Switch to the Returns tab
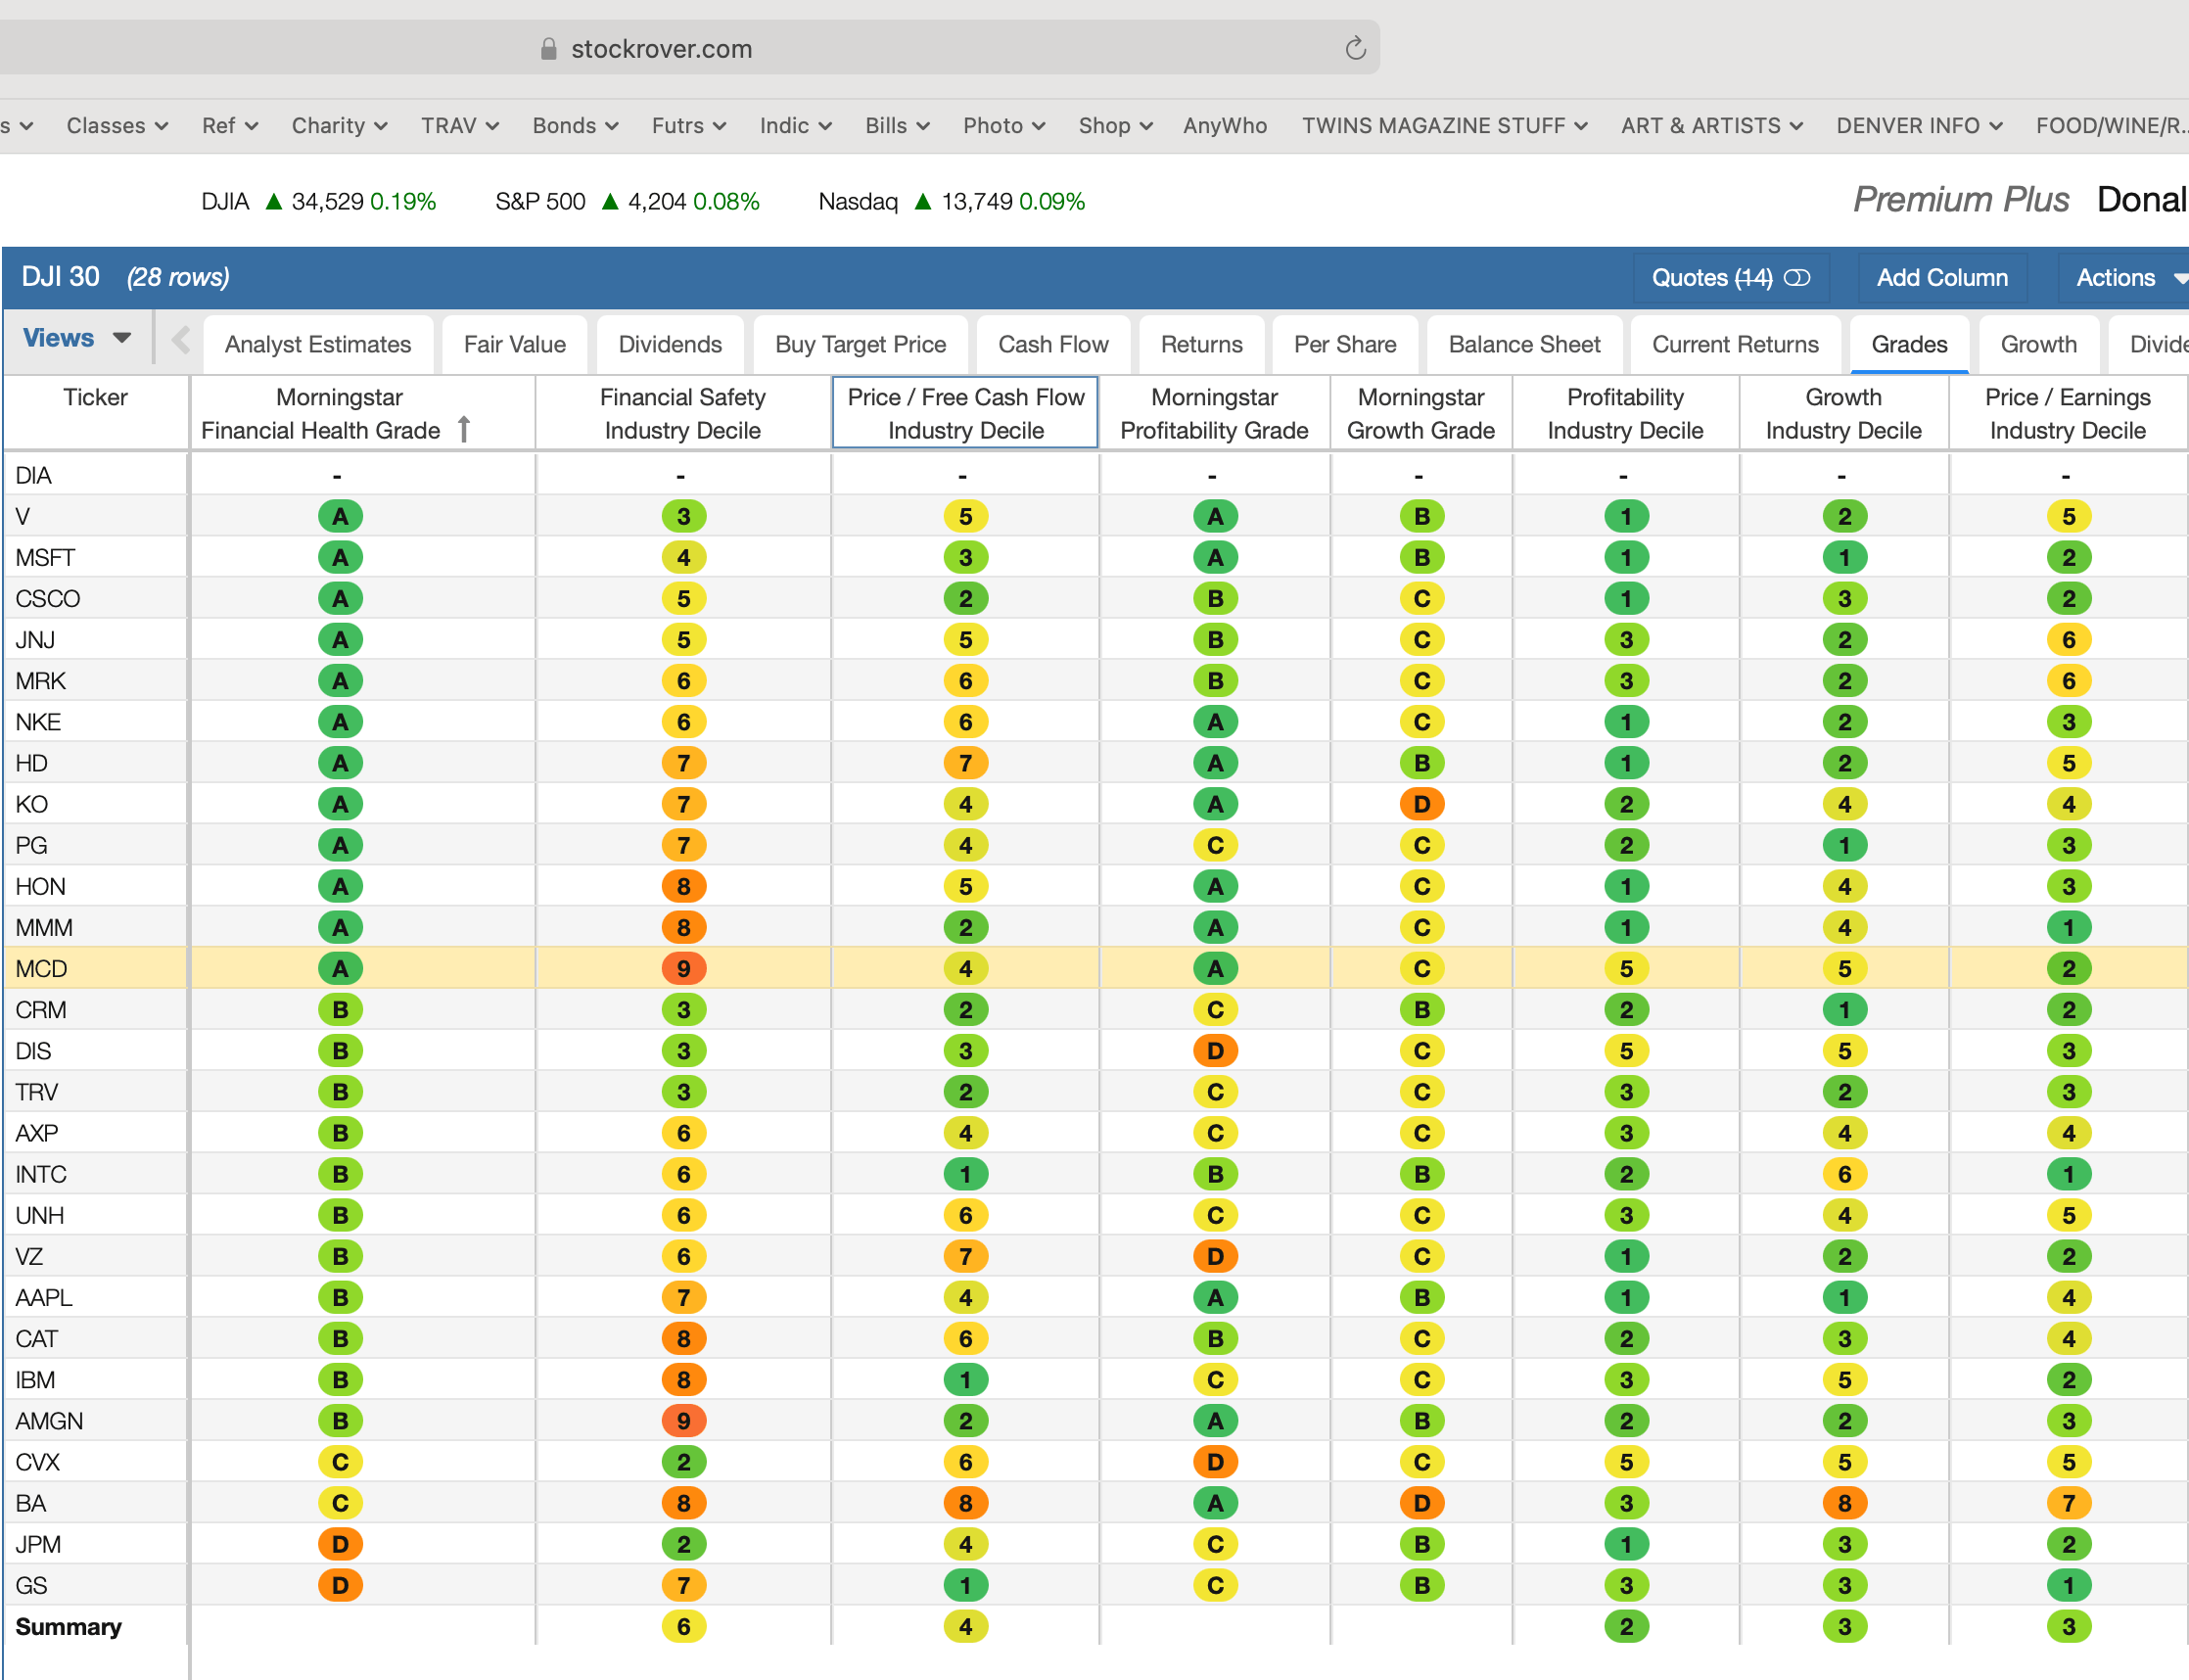This screenshot has height=1680, width=2189. tap(1201, 344)
